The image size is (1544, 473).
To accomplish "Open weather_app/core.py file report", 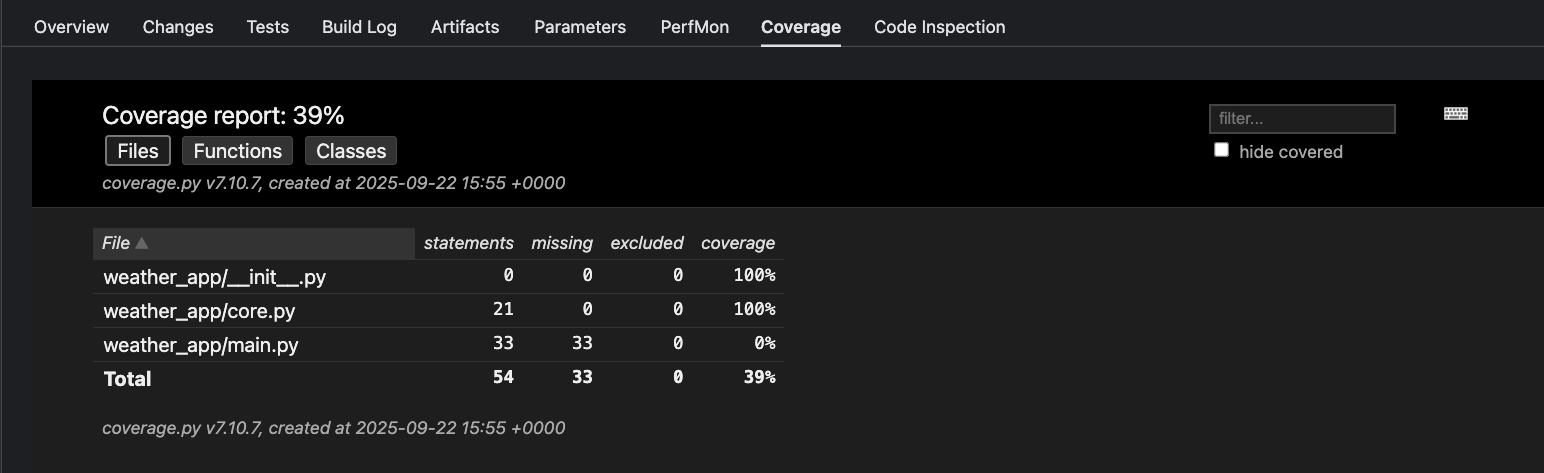I will (199, 311).
